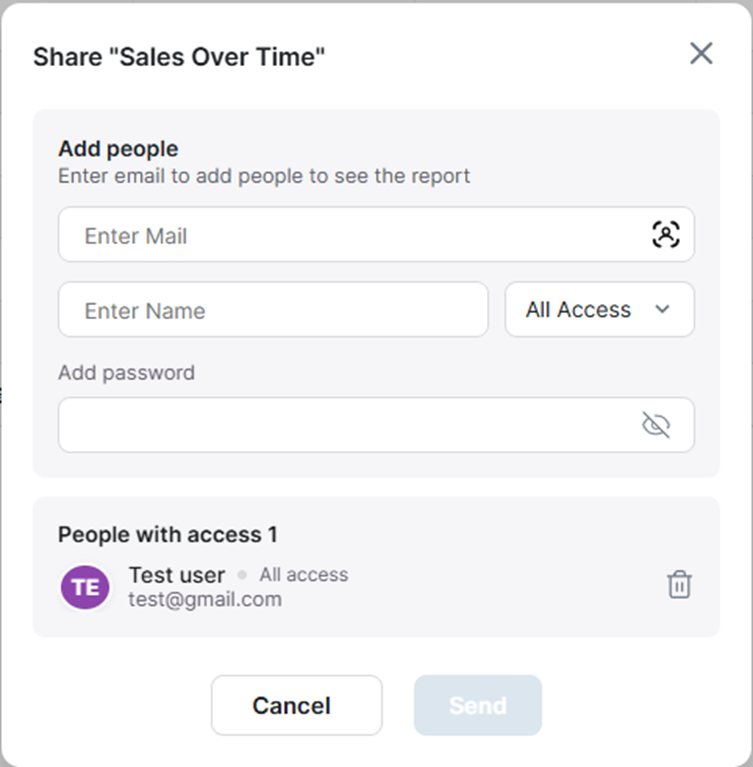Click the purple TE avatar

coord(85,587)
